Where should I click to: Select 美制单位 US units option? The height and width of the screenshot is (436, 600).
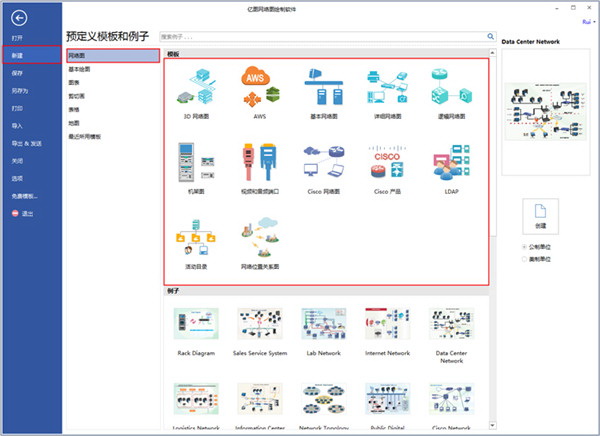point(526,259)
